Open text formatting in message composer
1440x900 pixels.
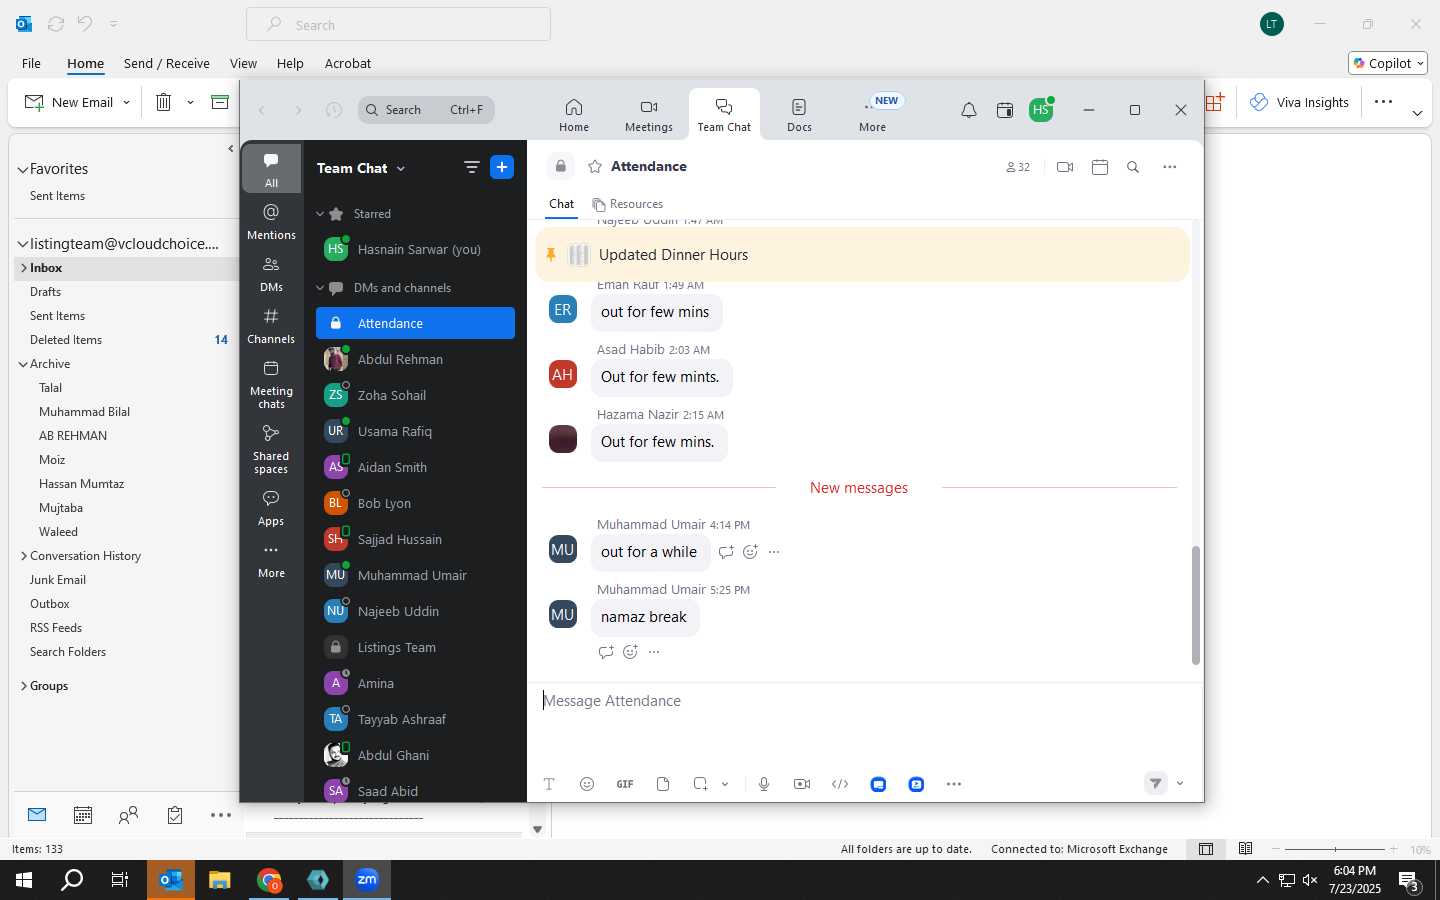pos(549,784)
